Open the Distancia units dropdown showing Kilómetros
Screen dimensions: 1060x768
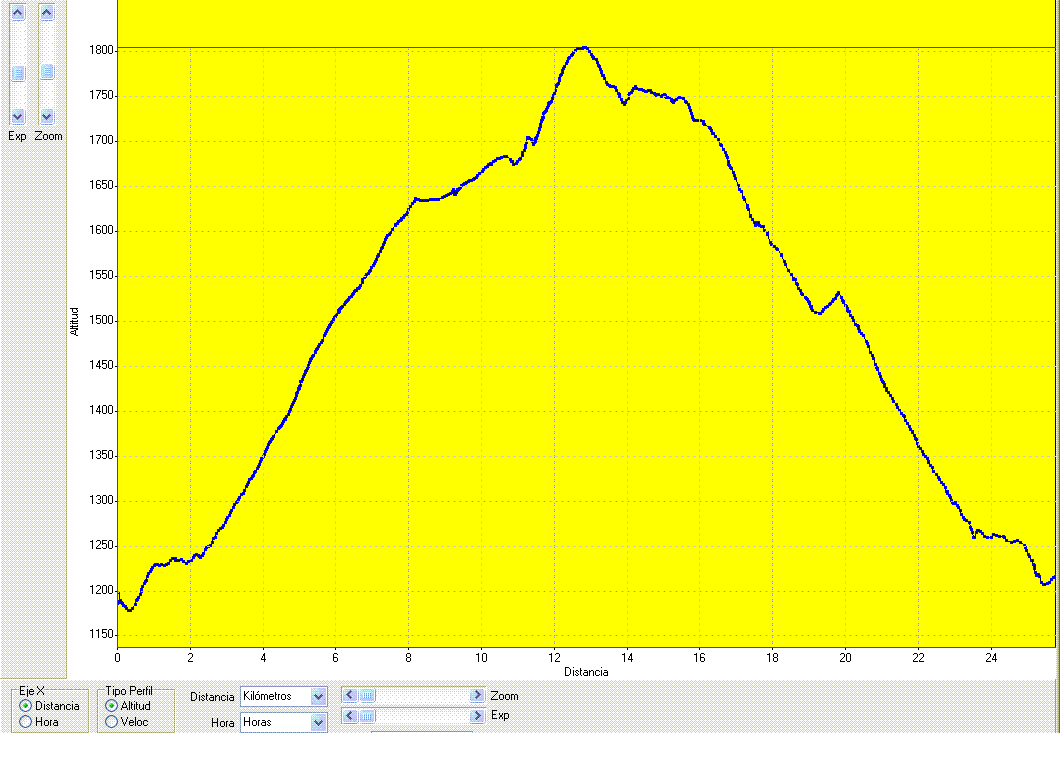tap(318, 696)
